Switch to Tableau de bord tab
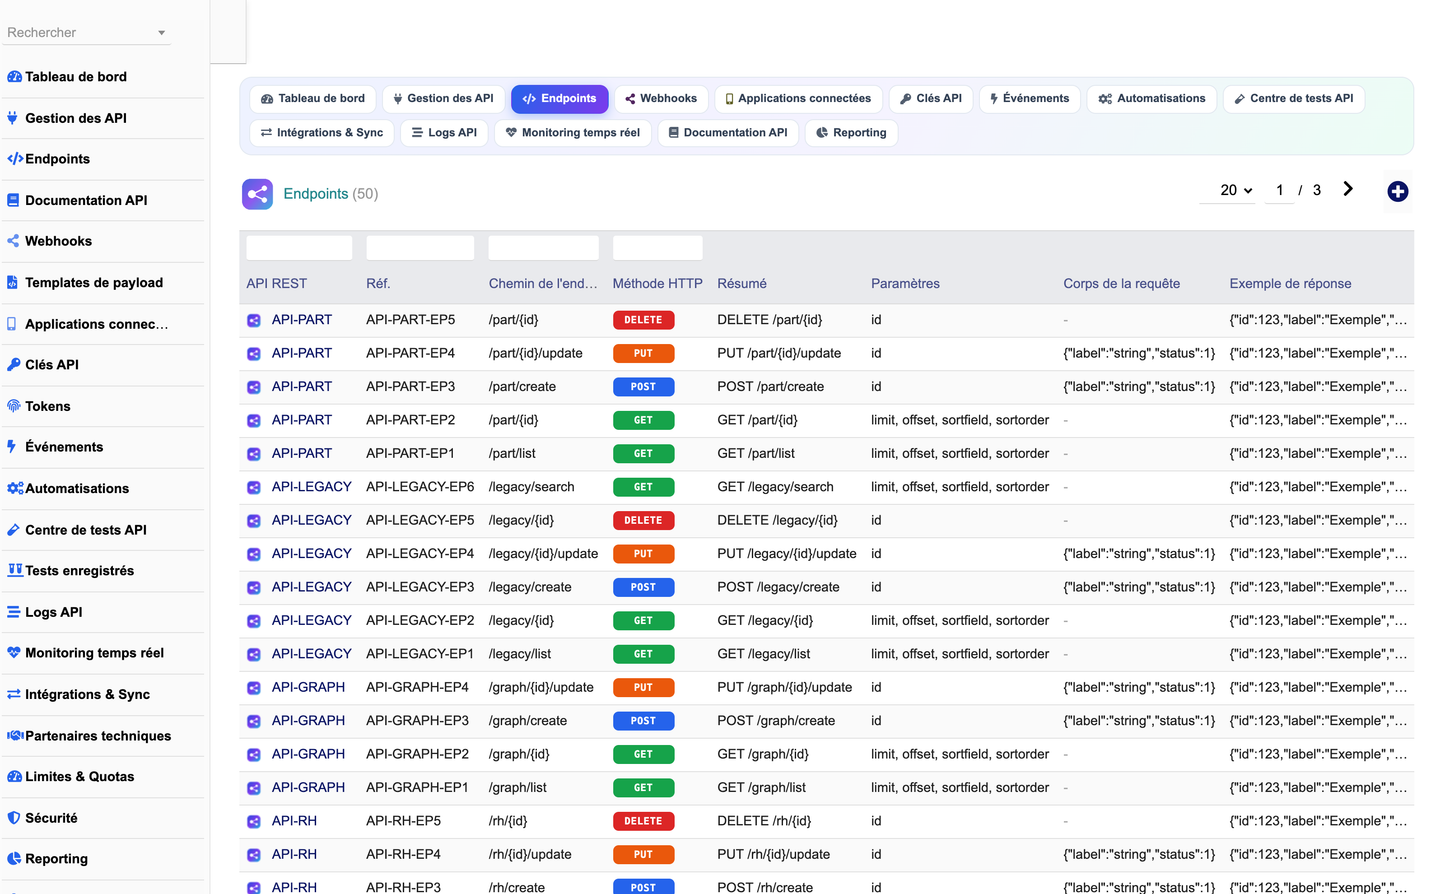This screenshot has width=1445, height=894. click(313, 99)
